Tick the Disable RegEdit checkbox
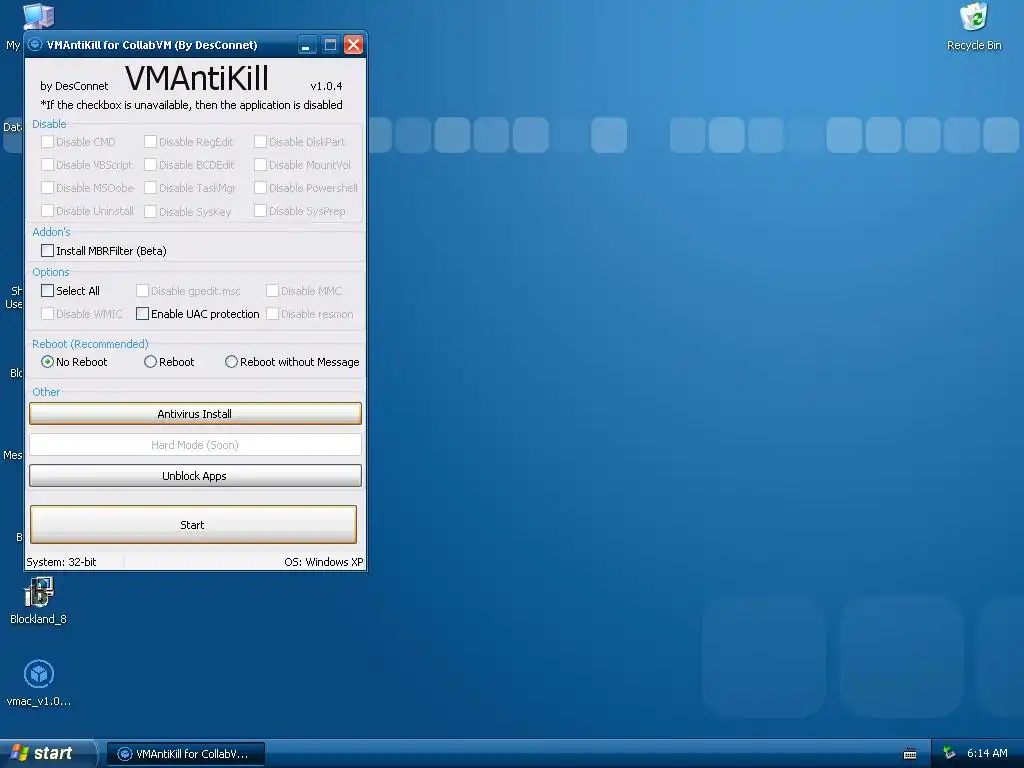Viewport: 1024px width, 768px height. 150,142
